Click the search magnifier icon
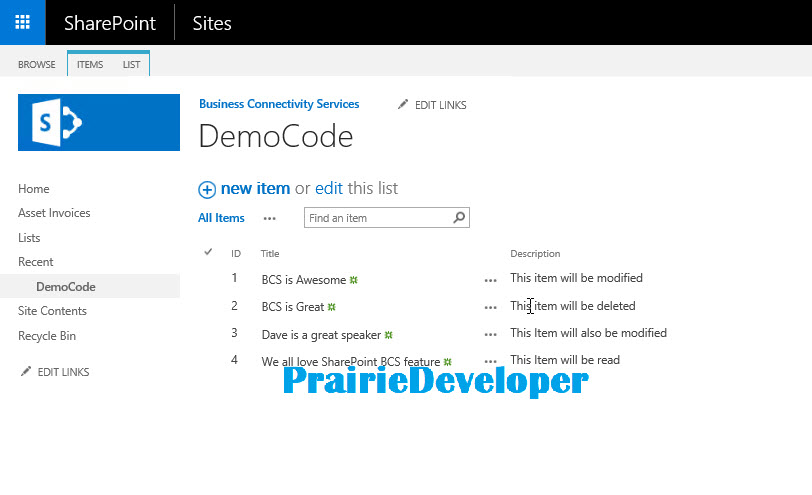The height and width of the screenshot is (495, 812). tap(459, 217)
